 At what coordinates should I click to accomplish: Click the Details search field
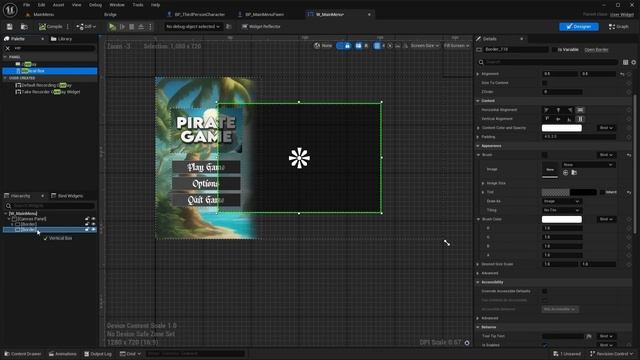pos(548,62)
